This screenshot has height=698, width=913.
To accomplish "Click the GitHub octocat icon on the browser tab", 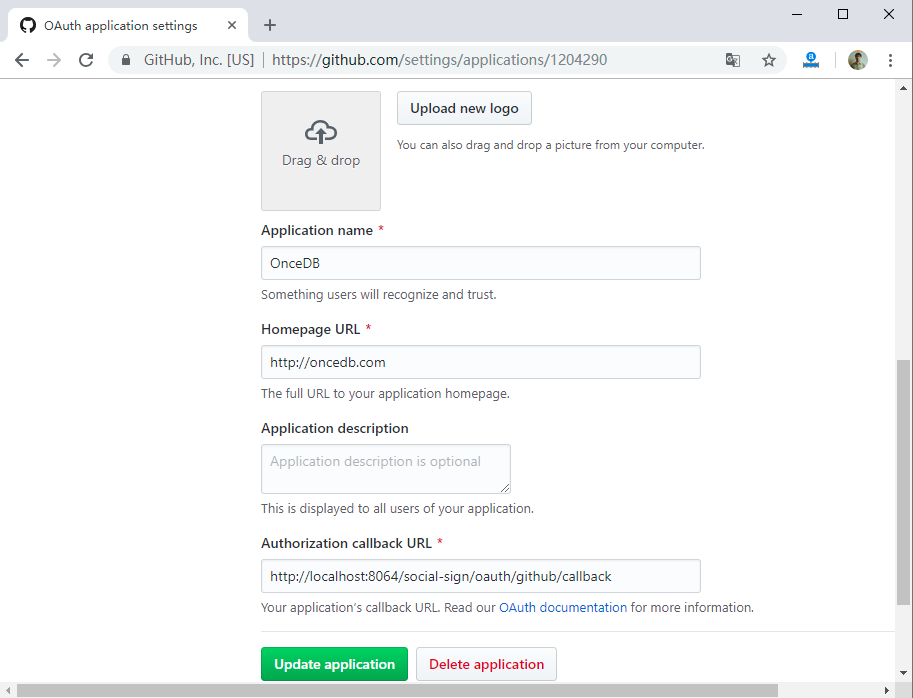I will [x=27, y=25].
